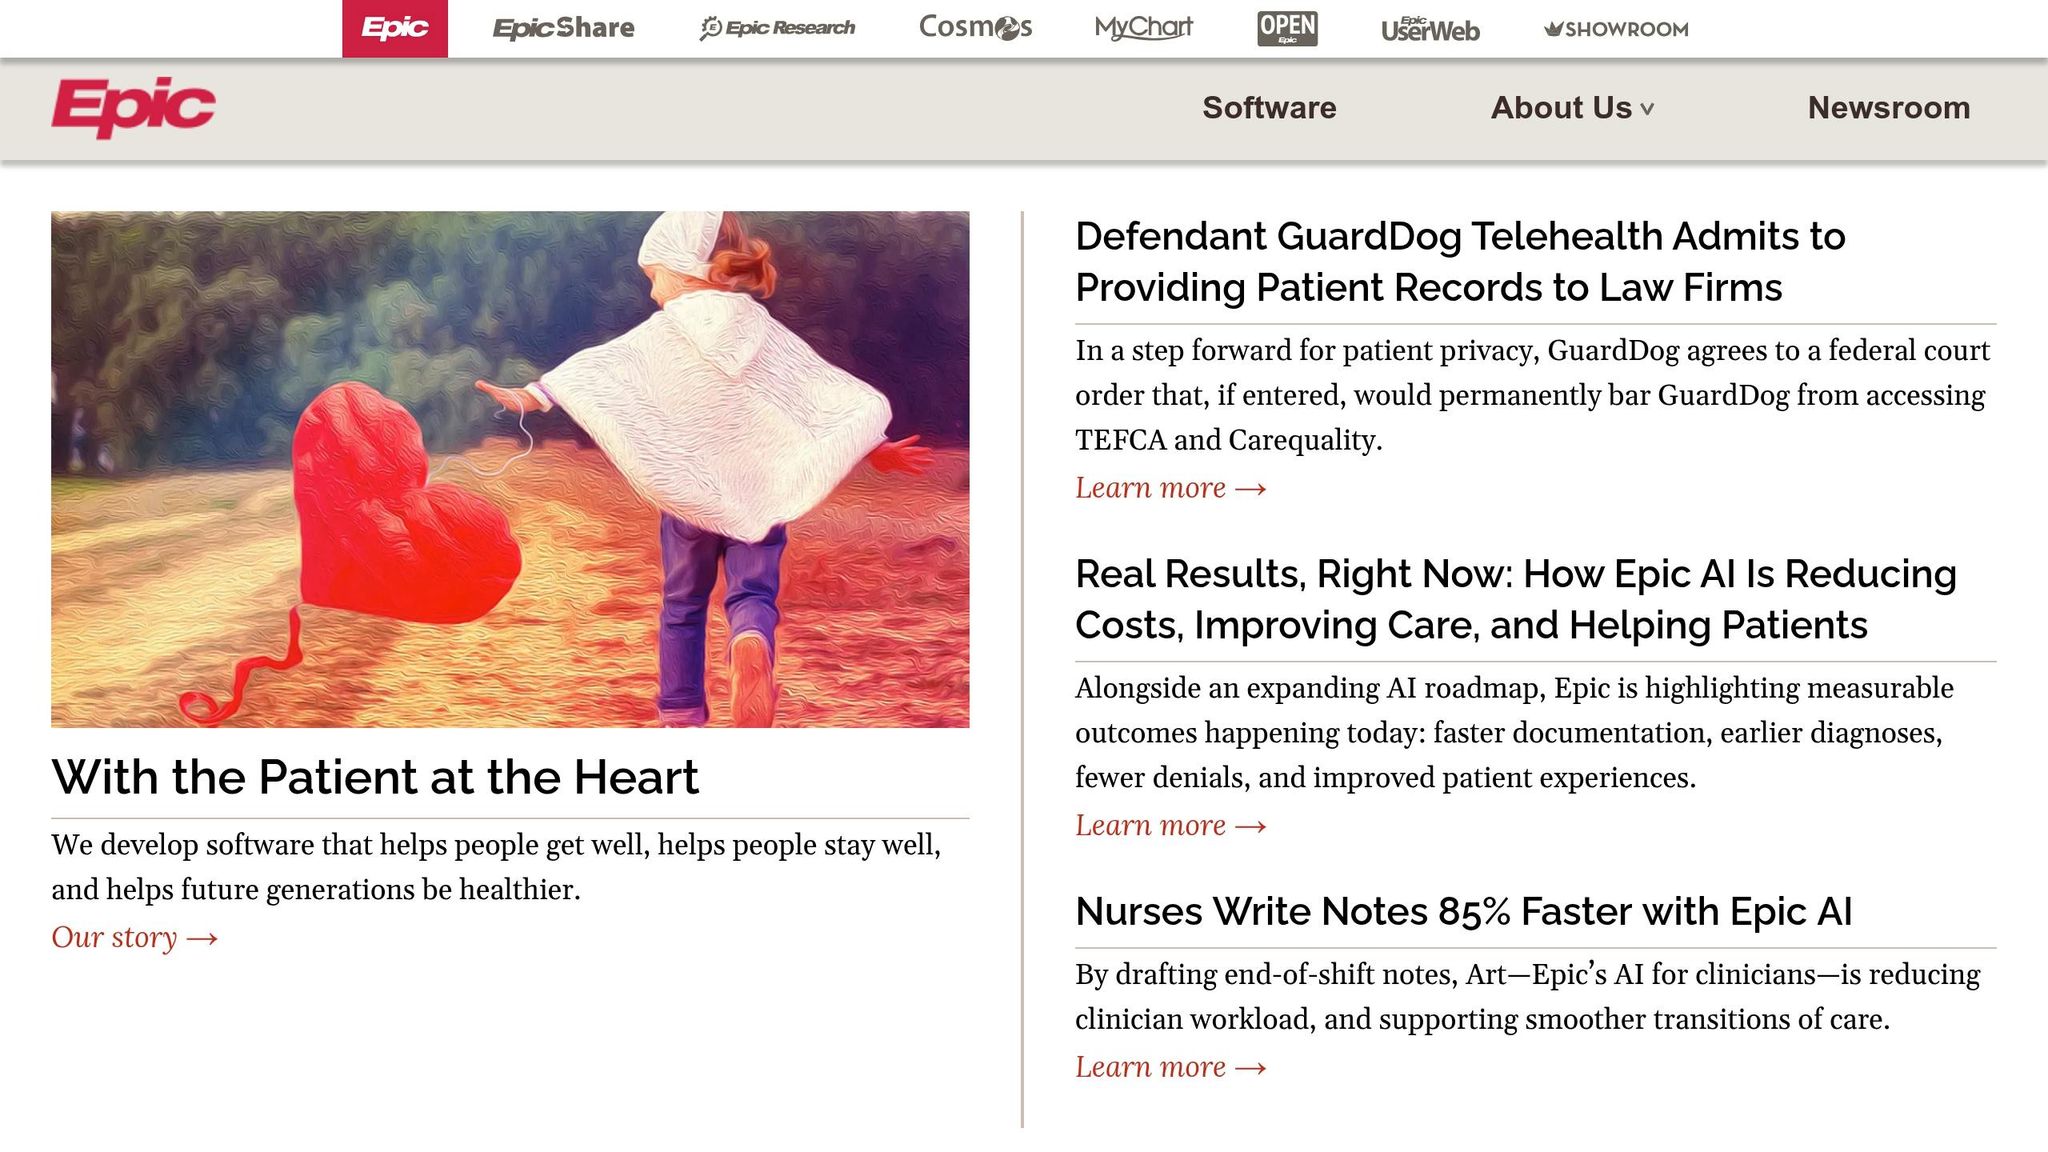Follow the Our story link
This screenshot has width=2048, height=1152.
(134, 938)
